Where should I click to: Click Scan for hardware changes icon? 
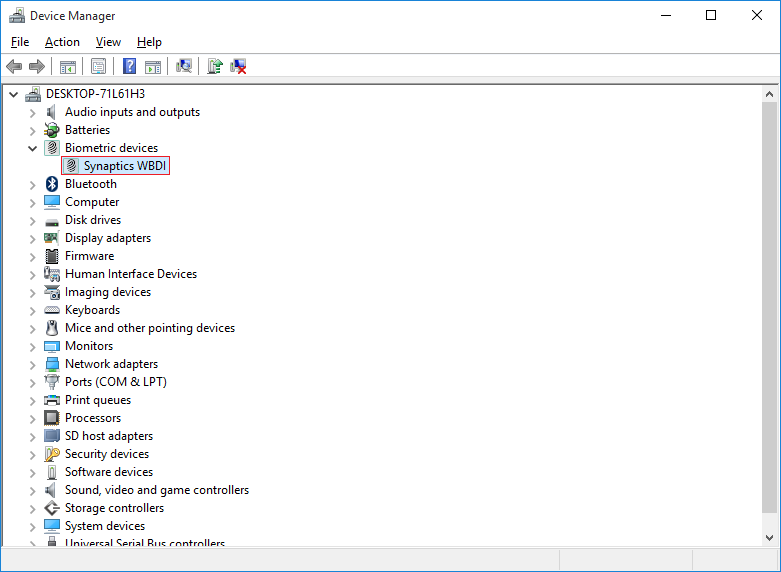click(184, 66)
